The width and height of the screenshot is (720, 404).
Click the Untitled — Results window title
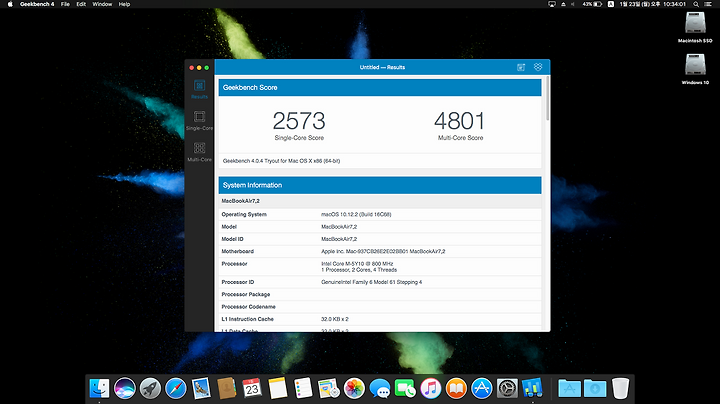tap(382, 67)
